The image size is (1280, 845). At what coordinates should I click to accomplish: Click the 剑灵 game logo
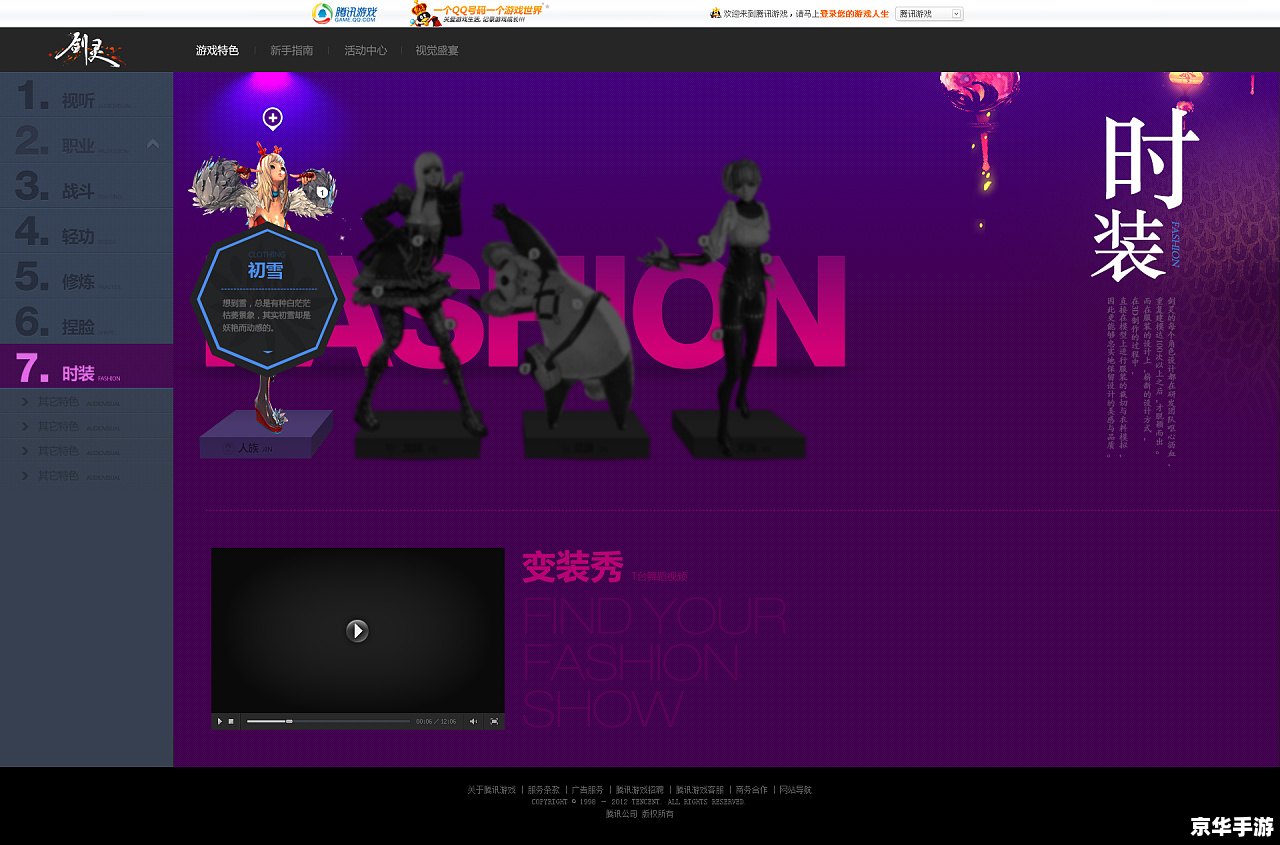coord(88,50)
